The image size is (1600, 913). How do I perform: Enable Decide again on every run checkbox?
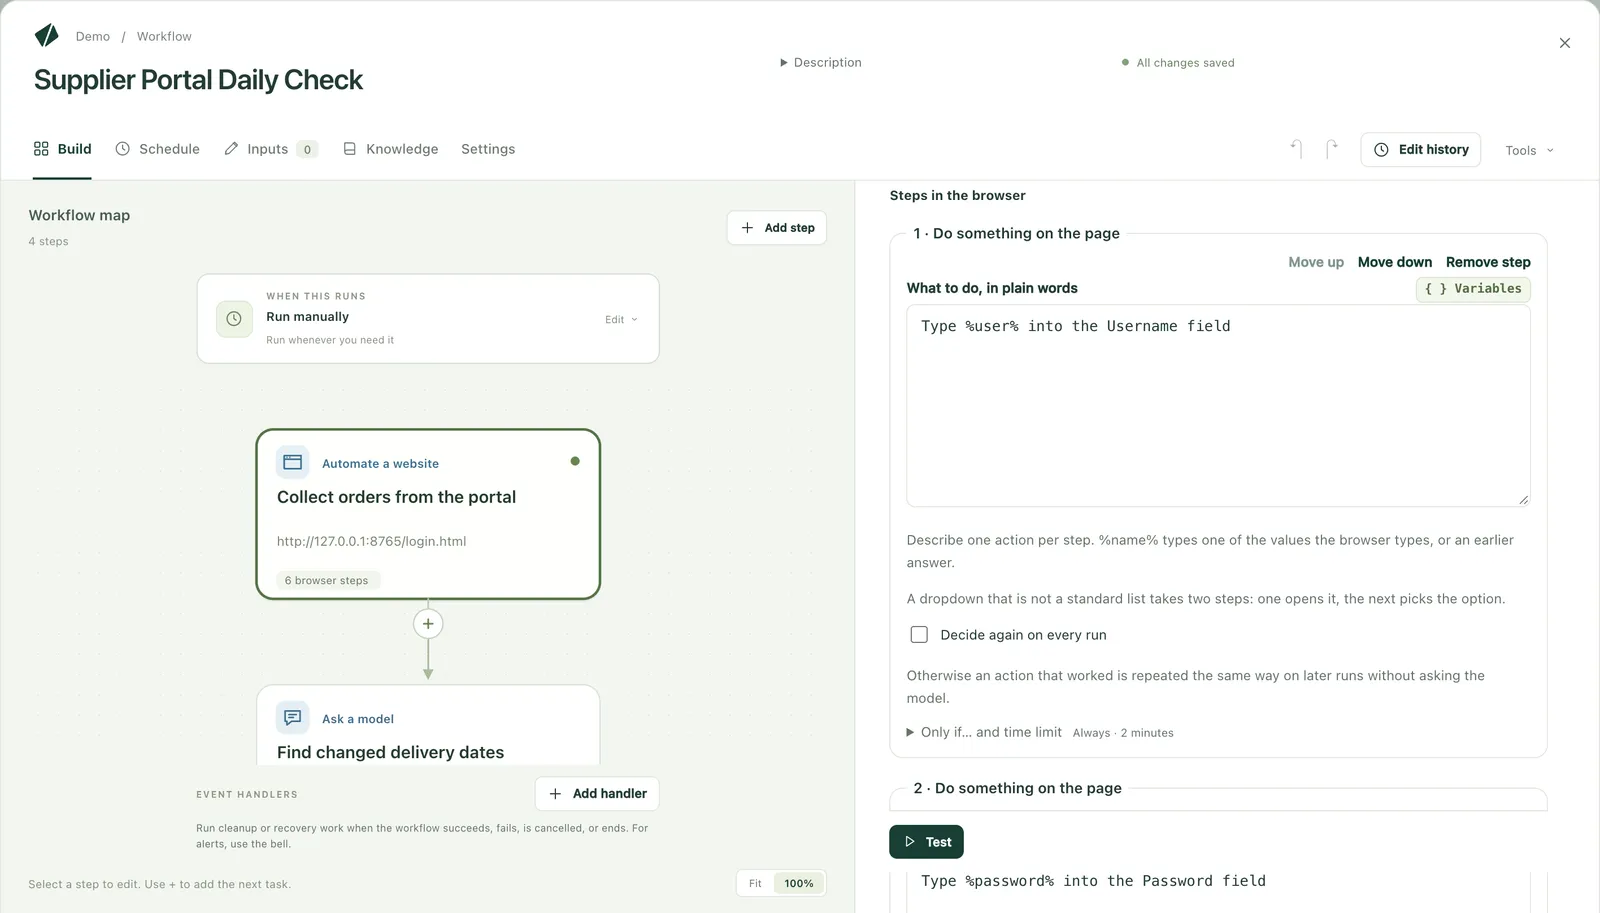919,635
